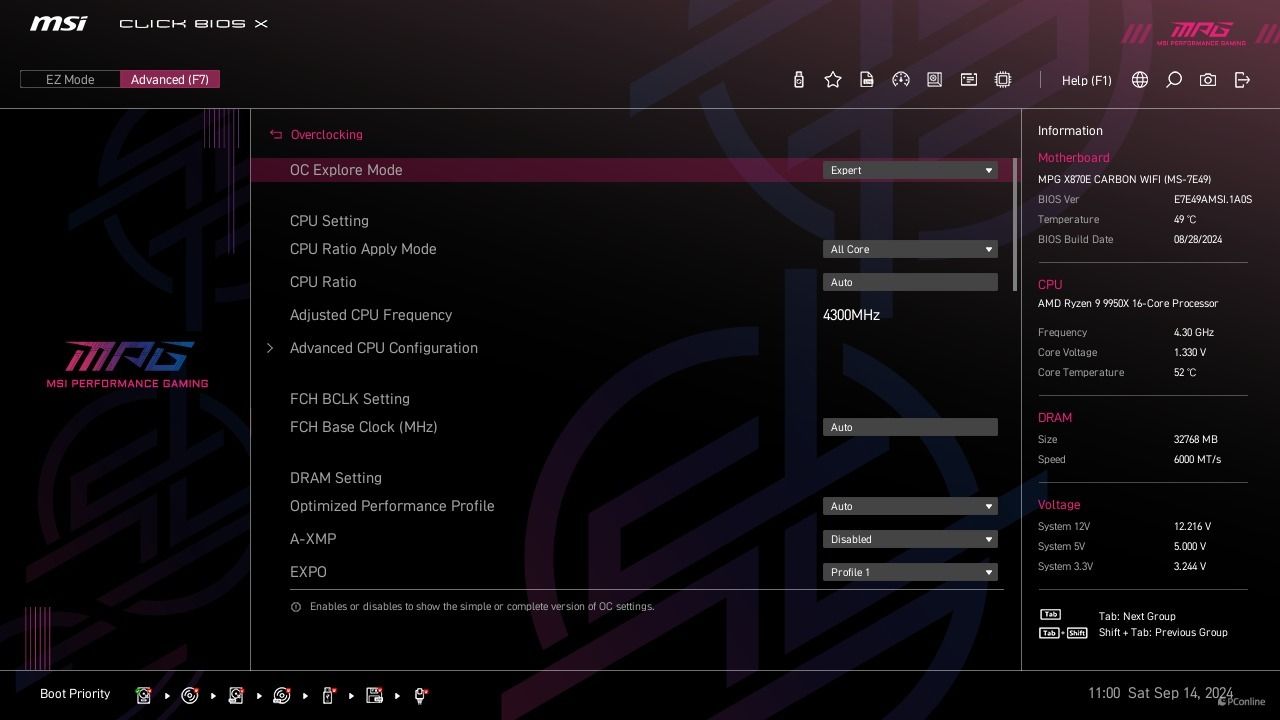Click the exit icon in the toolbar

click(x=1242, y=80)
